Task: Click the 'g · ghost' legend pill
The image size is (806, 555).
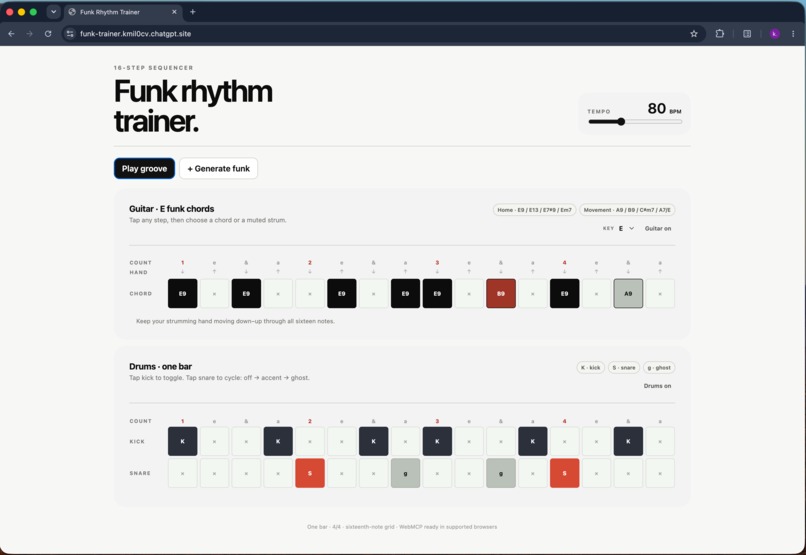Action: click(659, 367)
